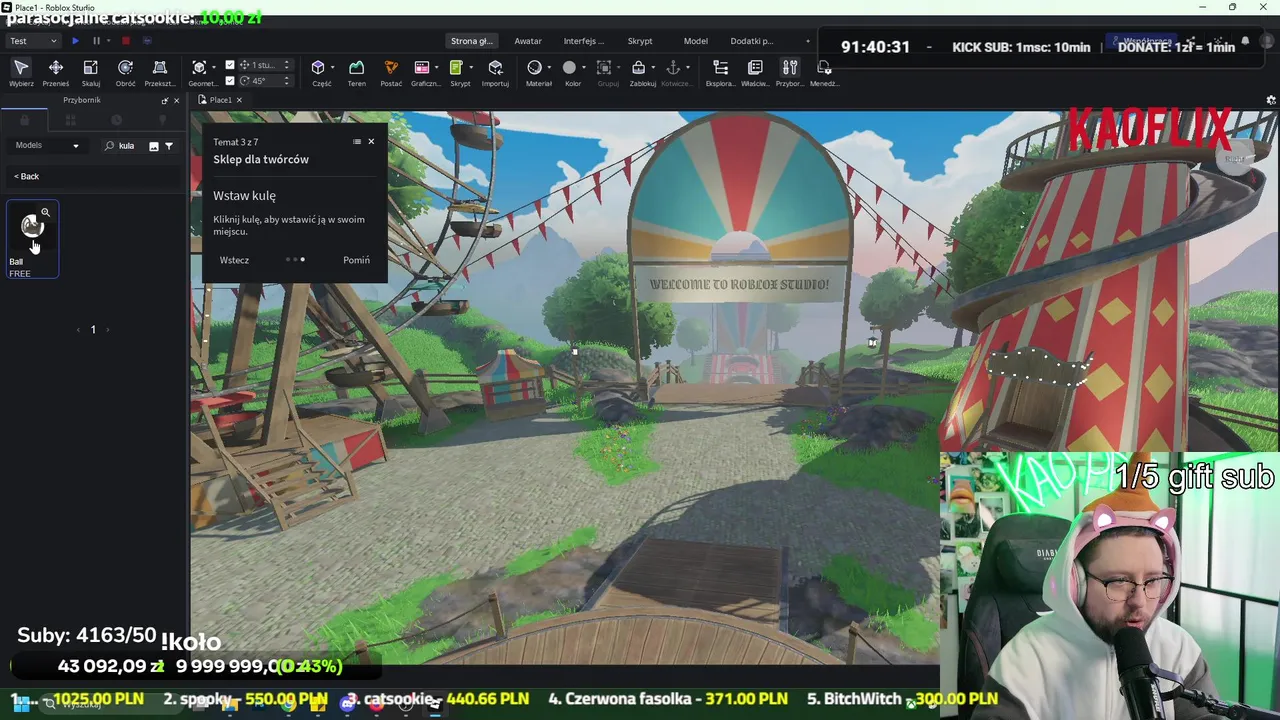The width and height of the screenshot is (1280, 720).
Task: Open the Eksplorator panel
Action: coord(720,72)
